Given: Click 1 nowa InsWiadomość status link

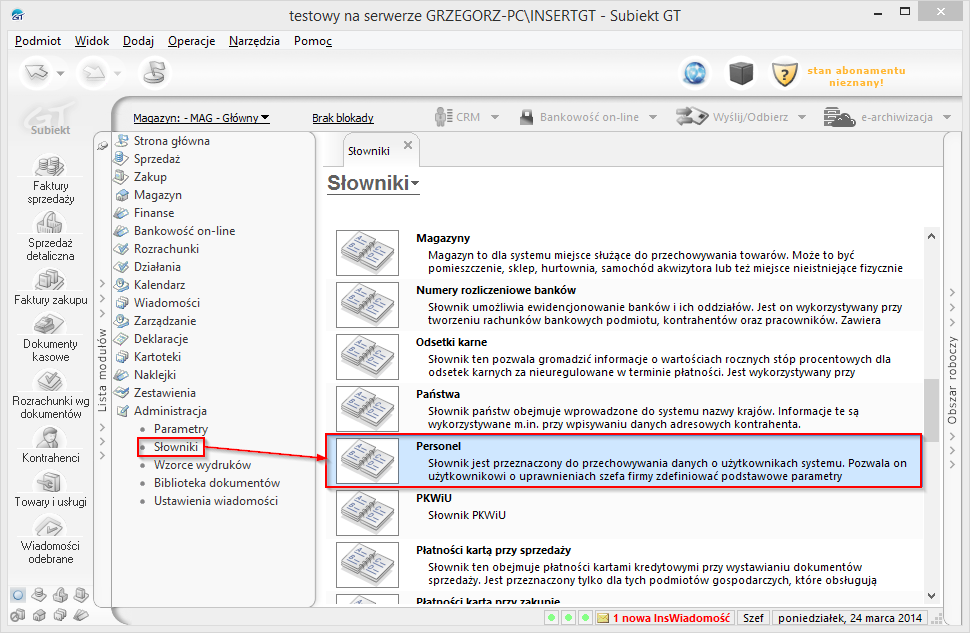Looking at the screenshot, I should coord(671,618).
